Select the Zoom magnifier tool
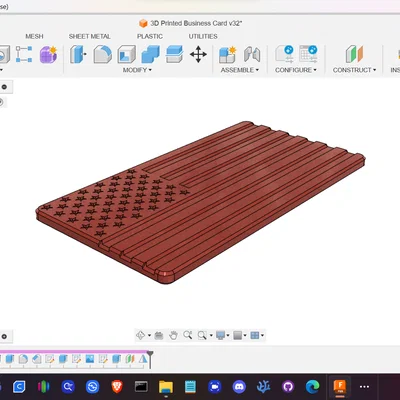The height and width of the screenshot is (400, 400). tap(188, 335)
